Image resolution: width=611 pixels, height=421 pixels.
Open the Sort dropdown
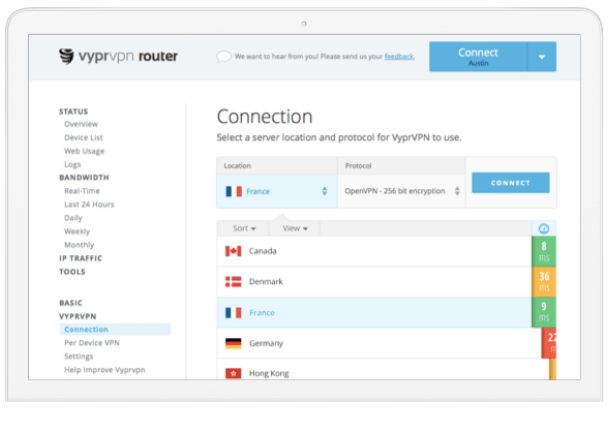244,228
